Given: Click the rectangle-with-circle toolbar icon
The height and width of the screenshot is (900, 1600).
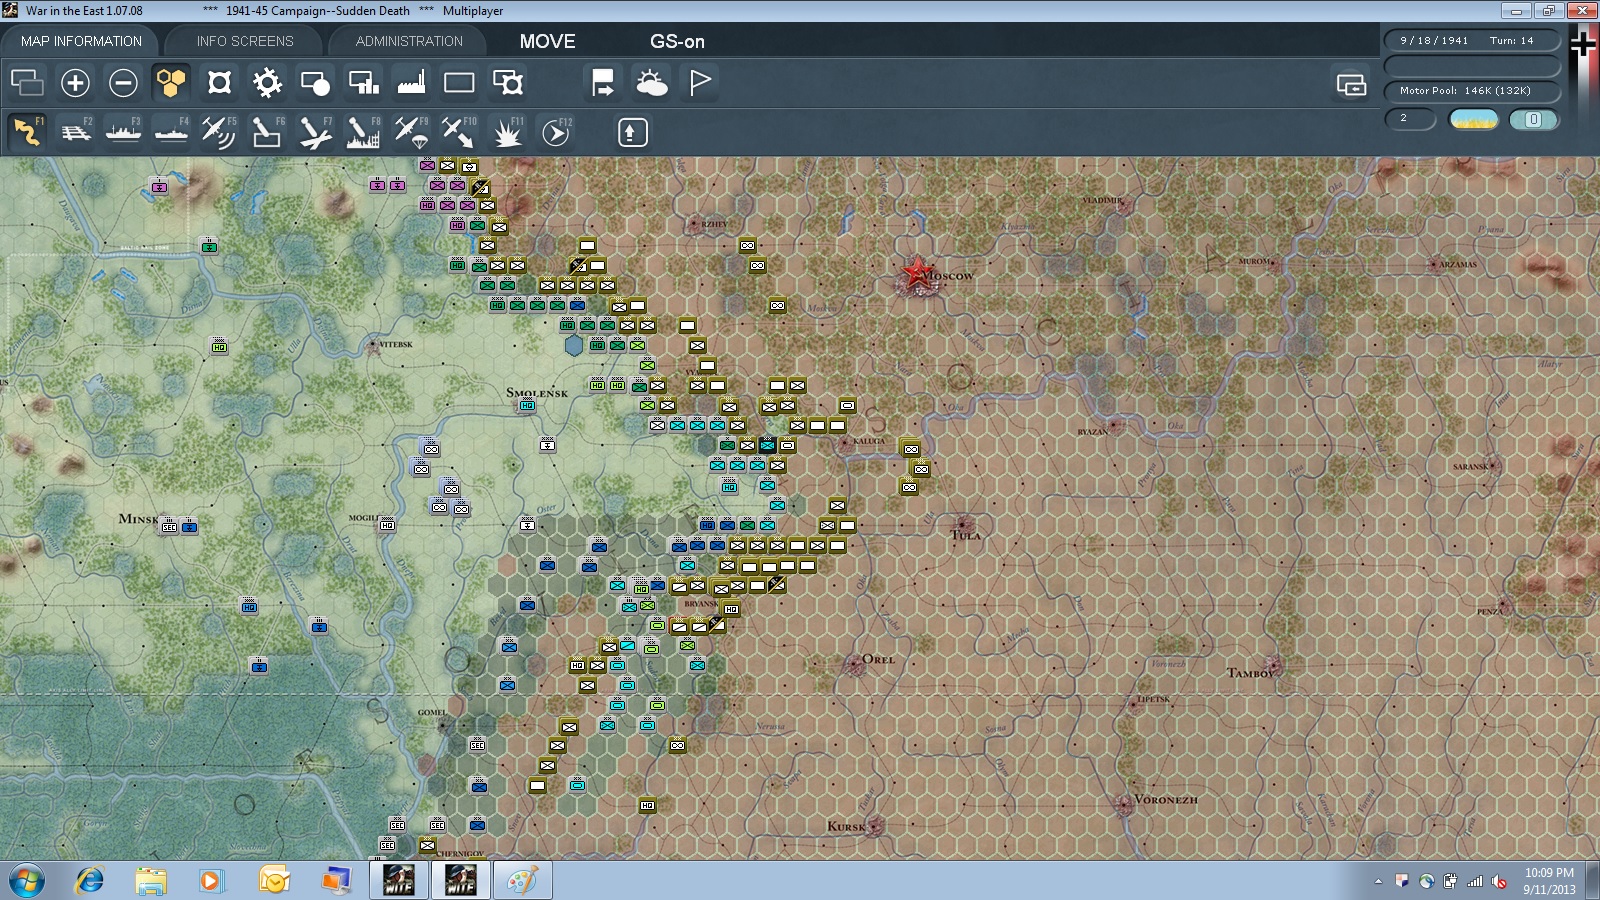Looking at the screenshot, I should tap(315, 82).
